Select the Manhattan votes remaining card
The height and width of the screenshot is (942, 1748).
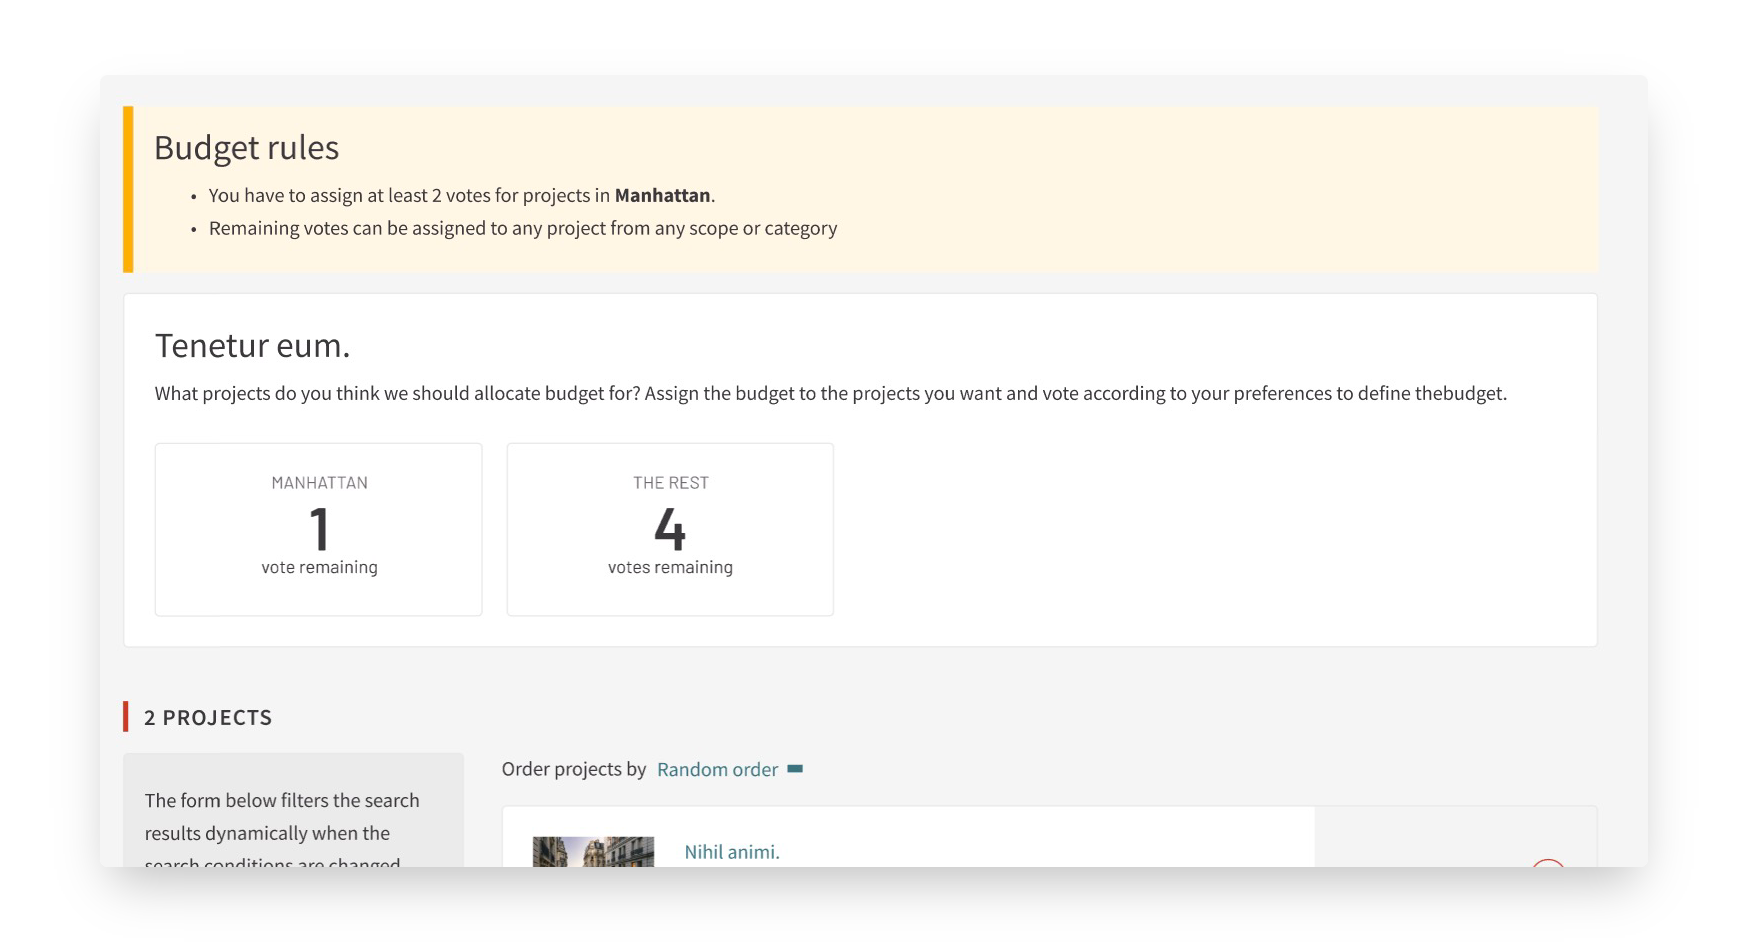point(319,529)
